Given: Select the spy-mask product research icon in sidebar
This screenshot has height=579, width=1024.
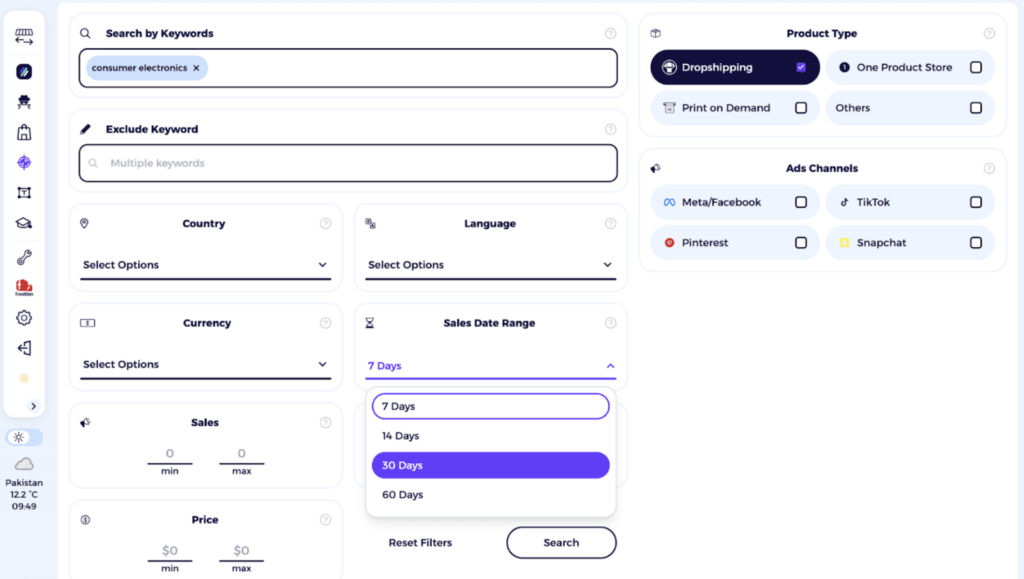Looking at the screenshot, I should coord(24,101).
